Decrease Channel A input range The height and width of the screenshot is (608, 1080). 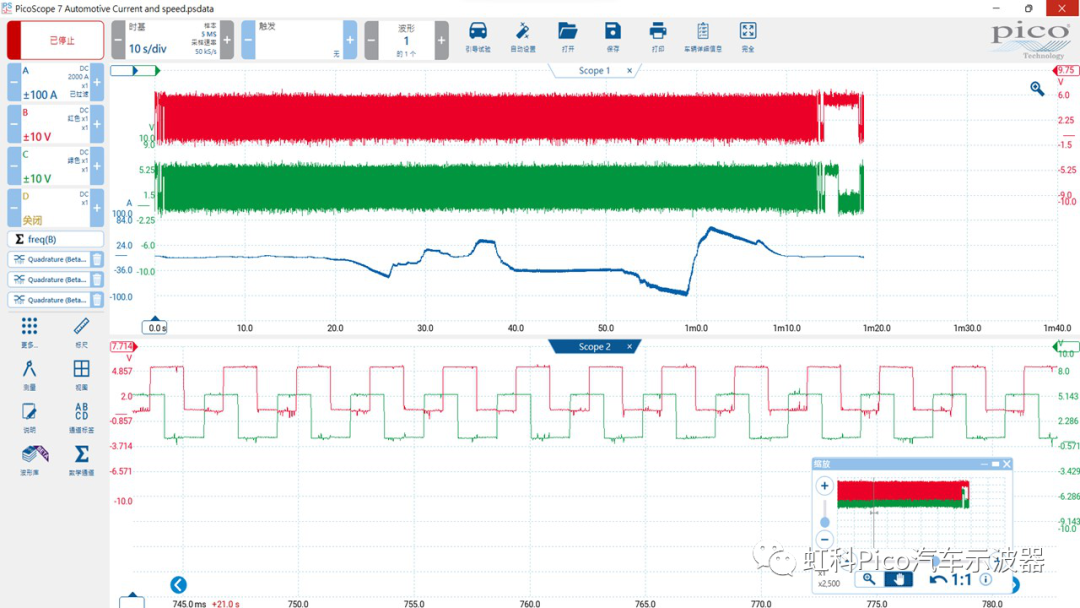tap(14, 83)
